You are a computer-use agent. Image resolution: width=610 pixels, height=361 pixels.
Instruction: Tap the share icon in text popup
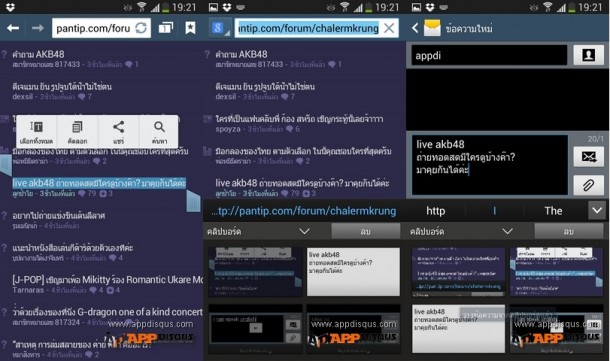[118, 132]
